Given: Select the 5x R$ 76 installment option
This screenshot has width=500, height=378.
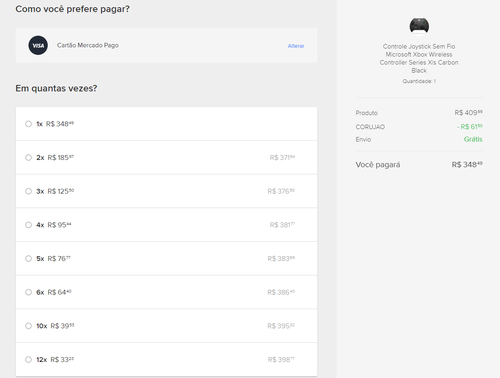Looking at the screenshot, I should click(28, 259).
